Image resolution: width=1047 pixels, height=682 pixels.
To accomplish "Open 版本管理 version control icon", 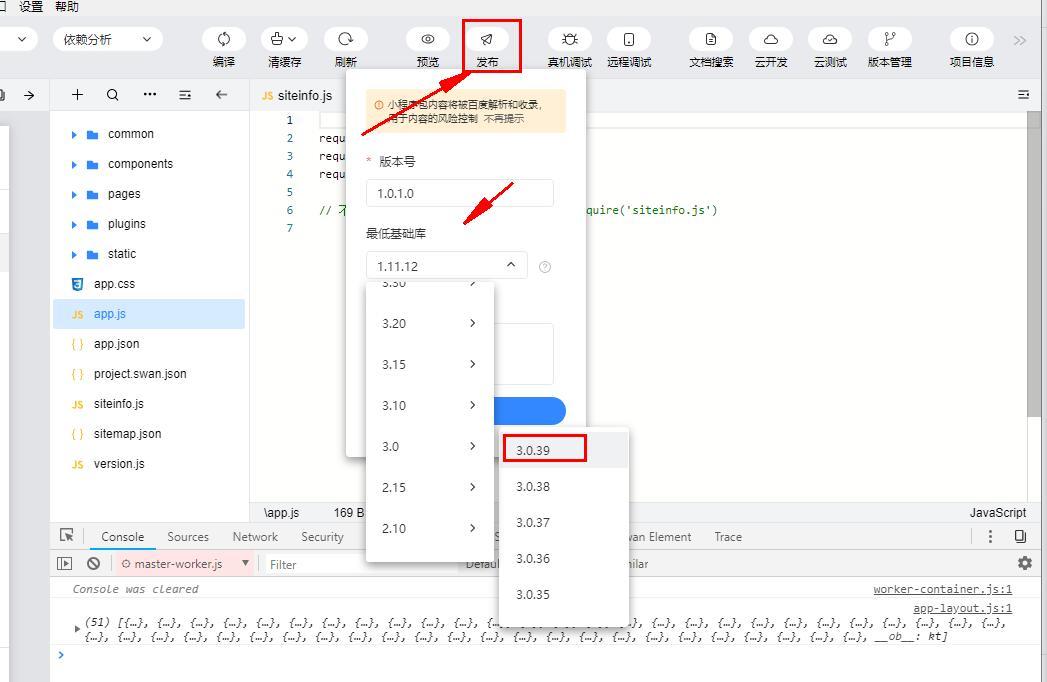I will tap(889, 39).
